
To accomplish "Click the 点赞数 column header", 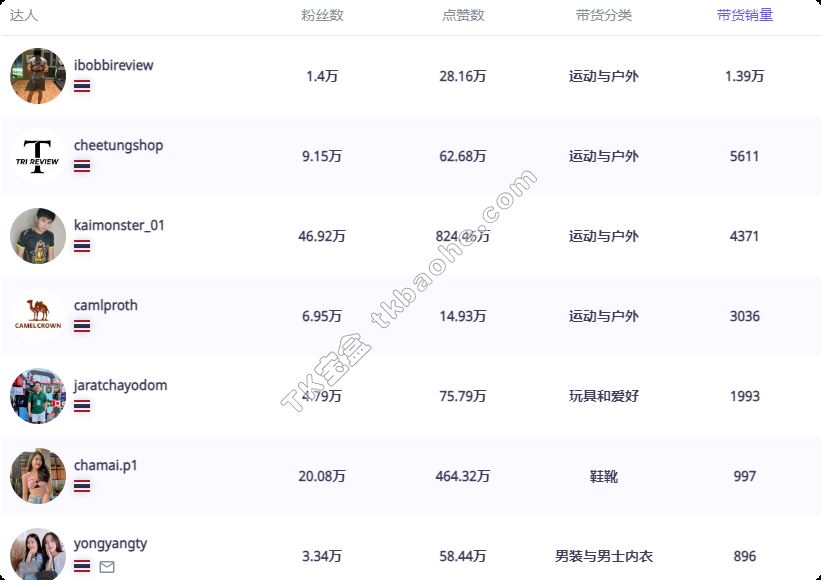I will [463, 15].
